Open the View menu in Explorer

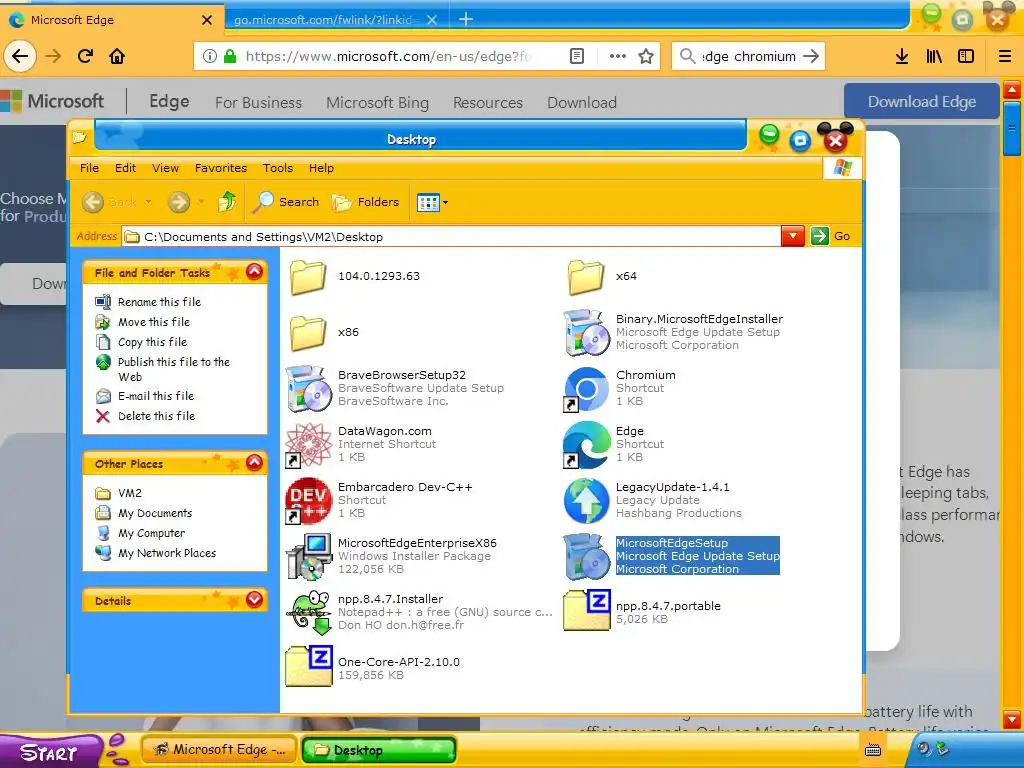coord(165,168)
